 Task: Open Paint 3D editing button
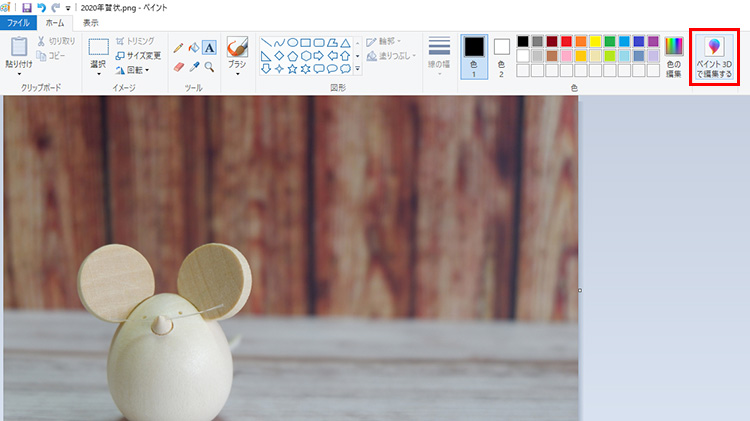point(714,57)
